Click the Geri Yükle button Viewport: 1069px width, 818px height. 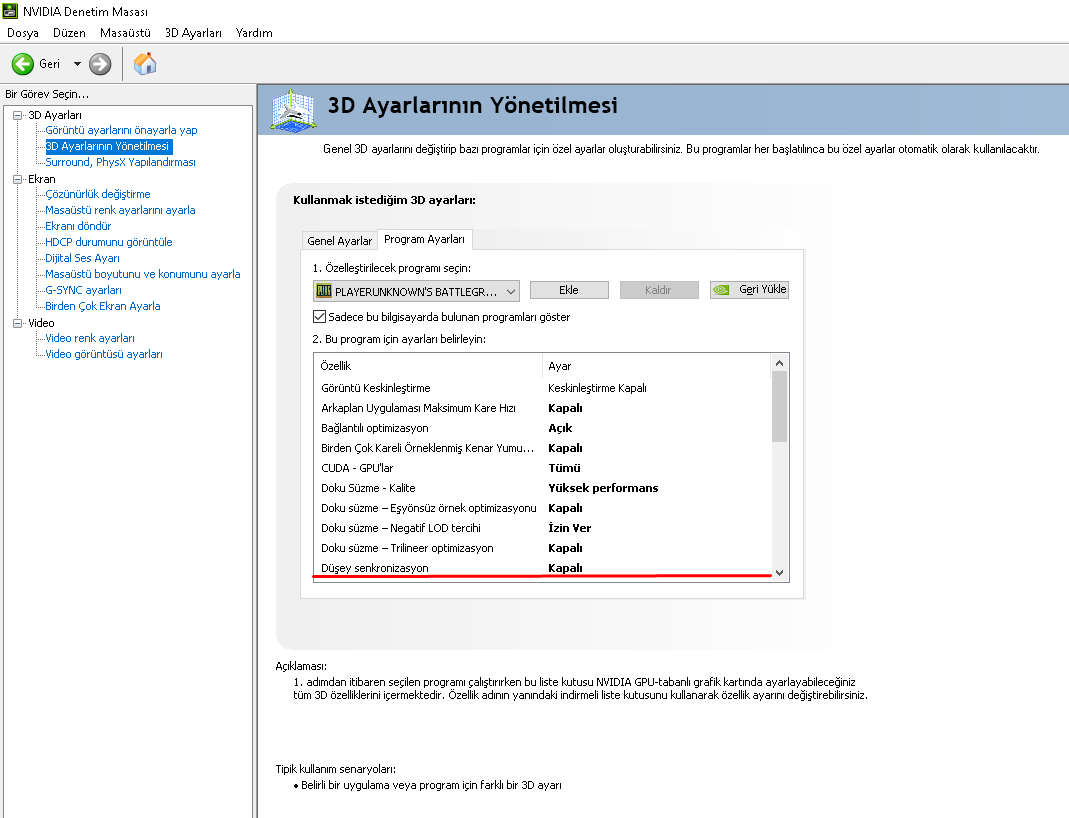pos(749,290)
